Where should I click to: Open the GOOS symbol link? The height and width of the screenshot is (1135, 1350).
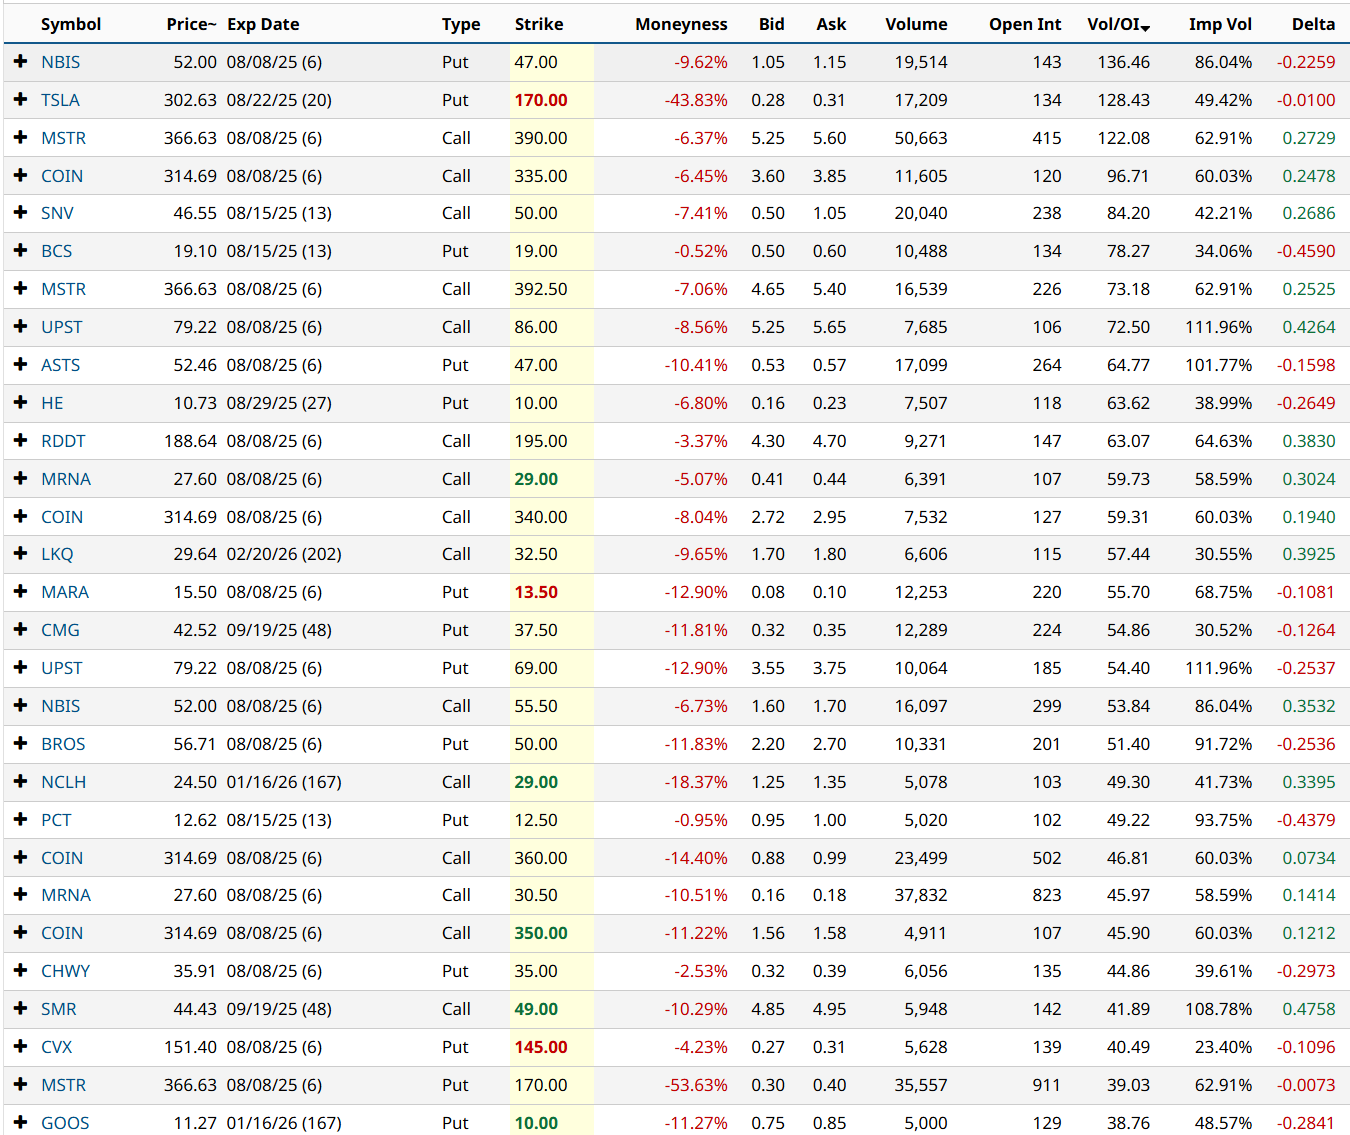[x=65, y=1123]
